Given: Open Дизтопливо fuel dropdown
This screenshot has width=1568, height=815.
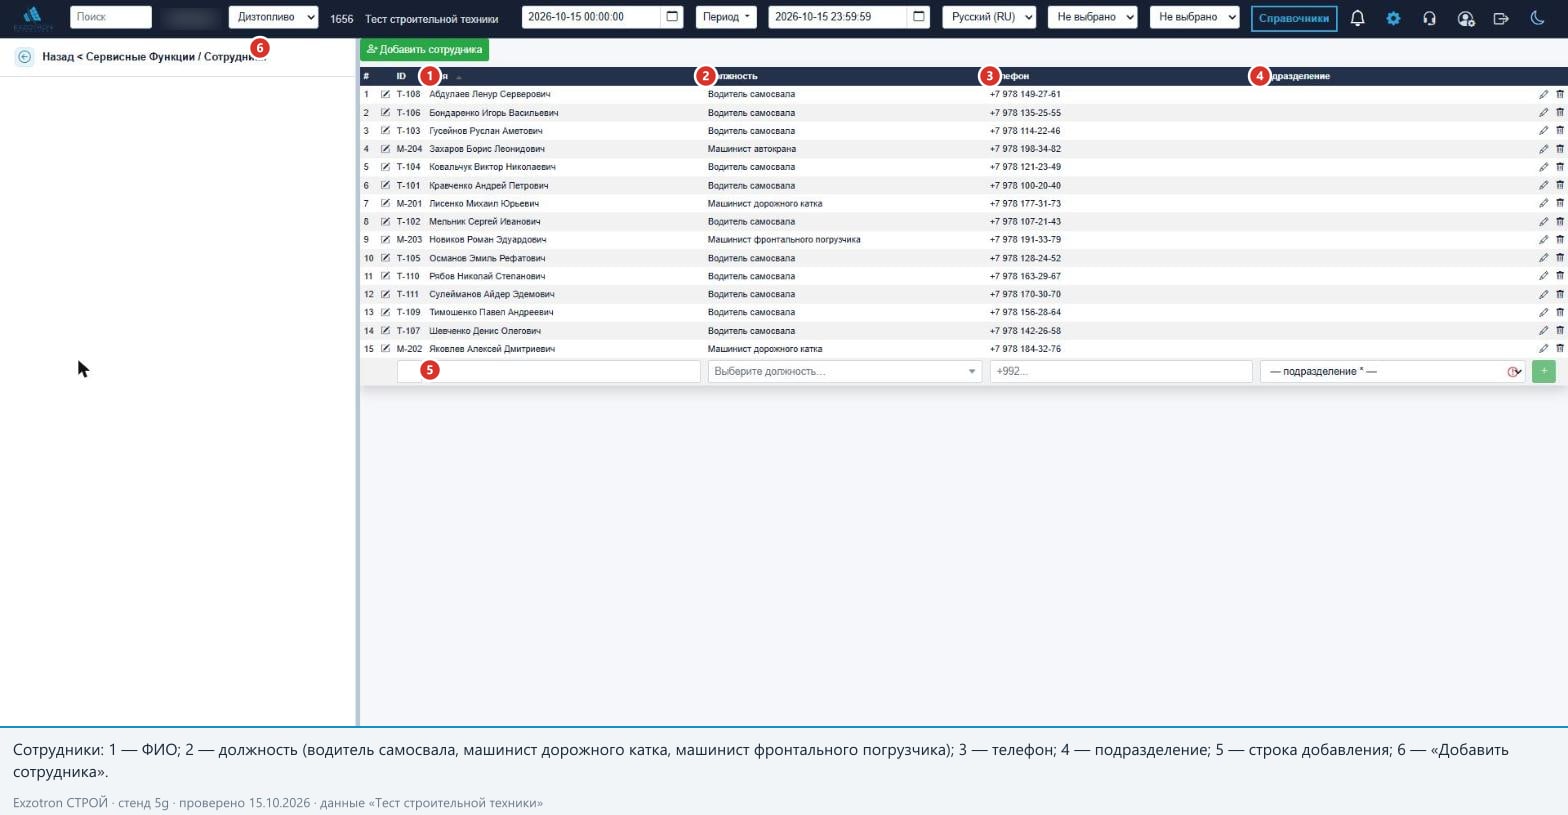Looking at the screenshot, I should [x=273, y=17].
